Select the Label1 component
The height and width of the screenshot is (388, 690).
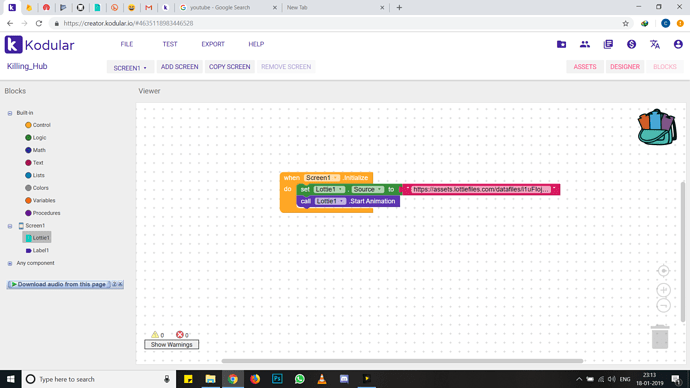click(37, 250)
